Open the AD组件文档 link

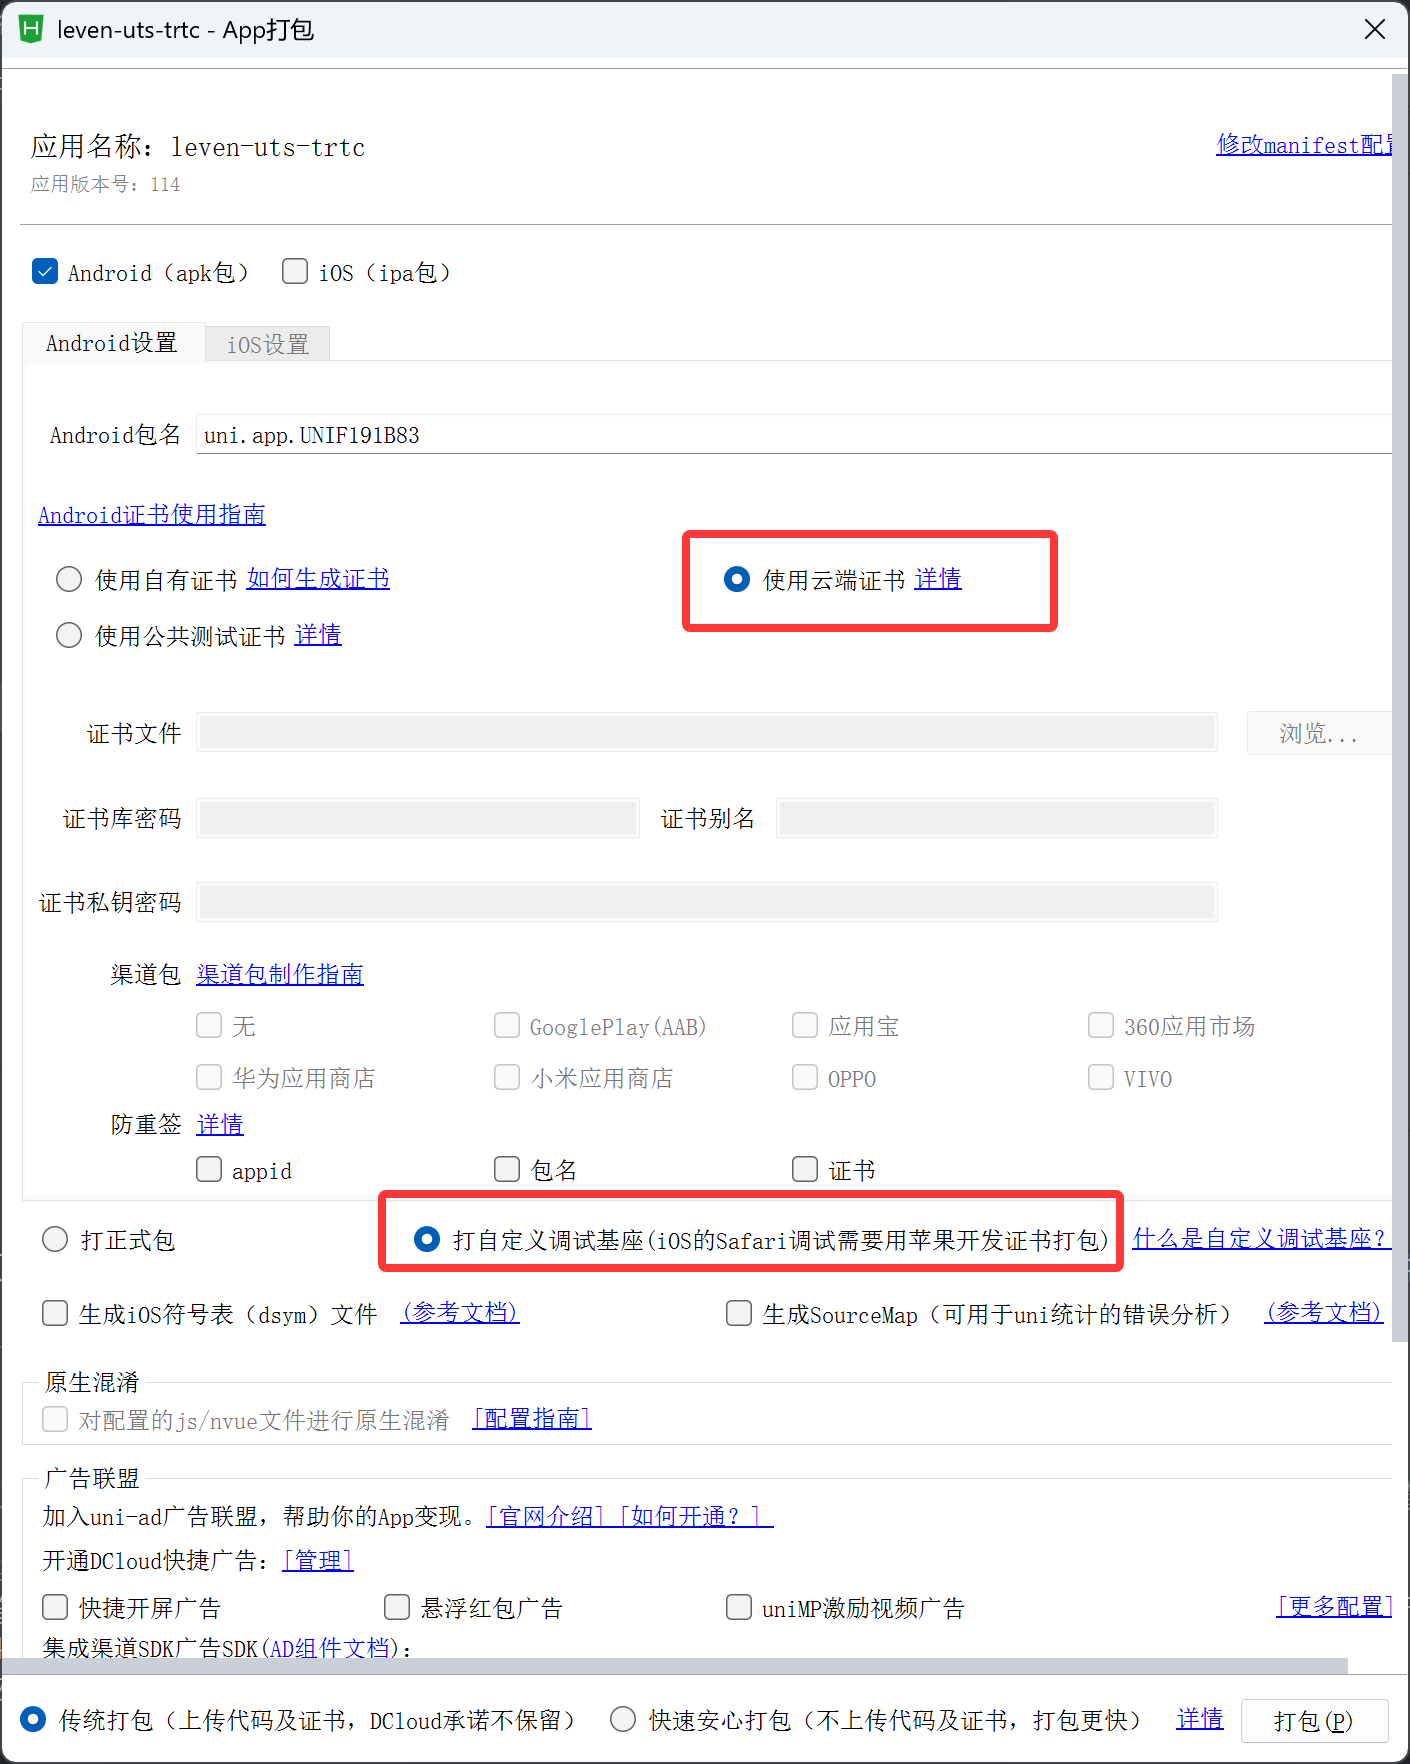[x=329, y=1648]
